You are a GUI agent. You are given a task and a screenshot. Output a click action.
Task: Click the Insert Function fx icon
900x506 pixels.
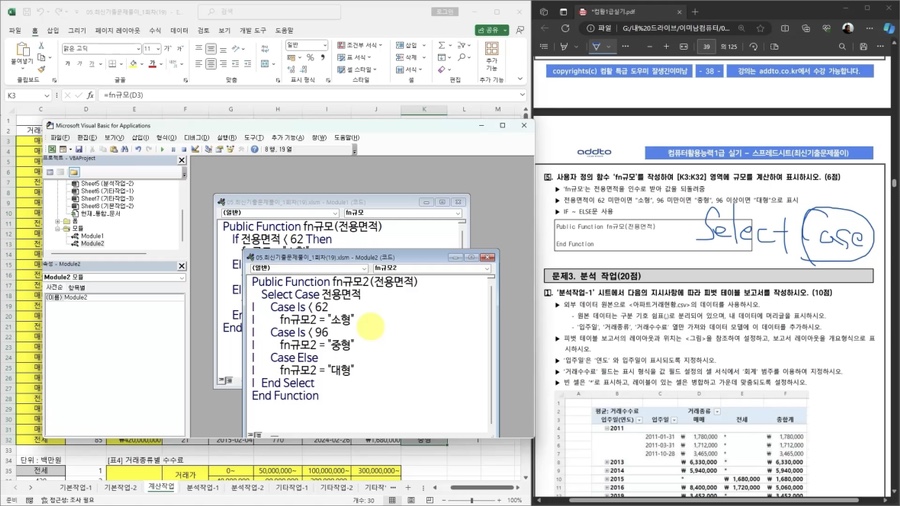click(90, 95)
